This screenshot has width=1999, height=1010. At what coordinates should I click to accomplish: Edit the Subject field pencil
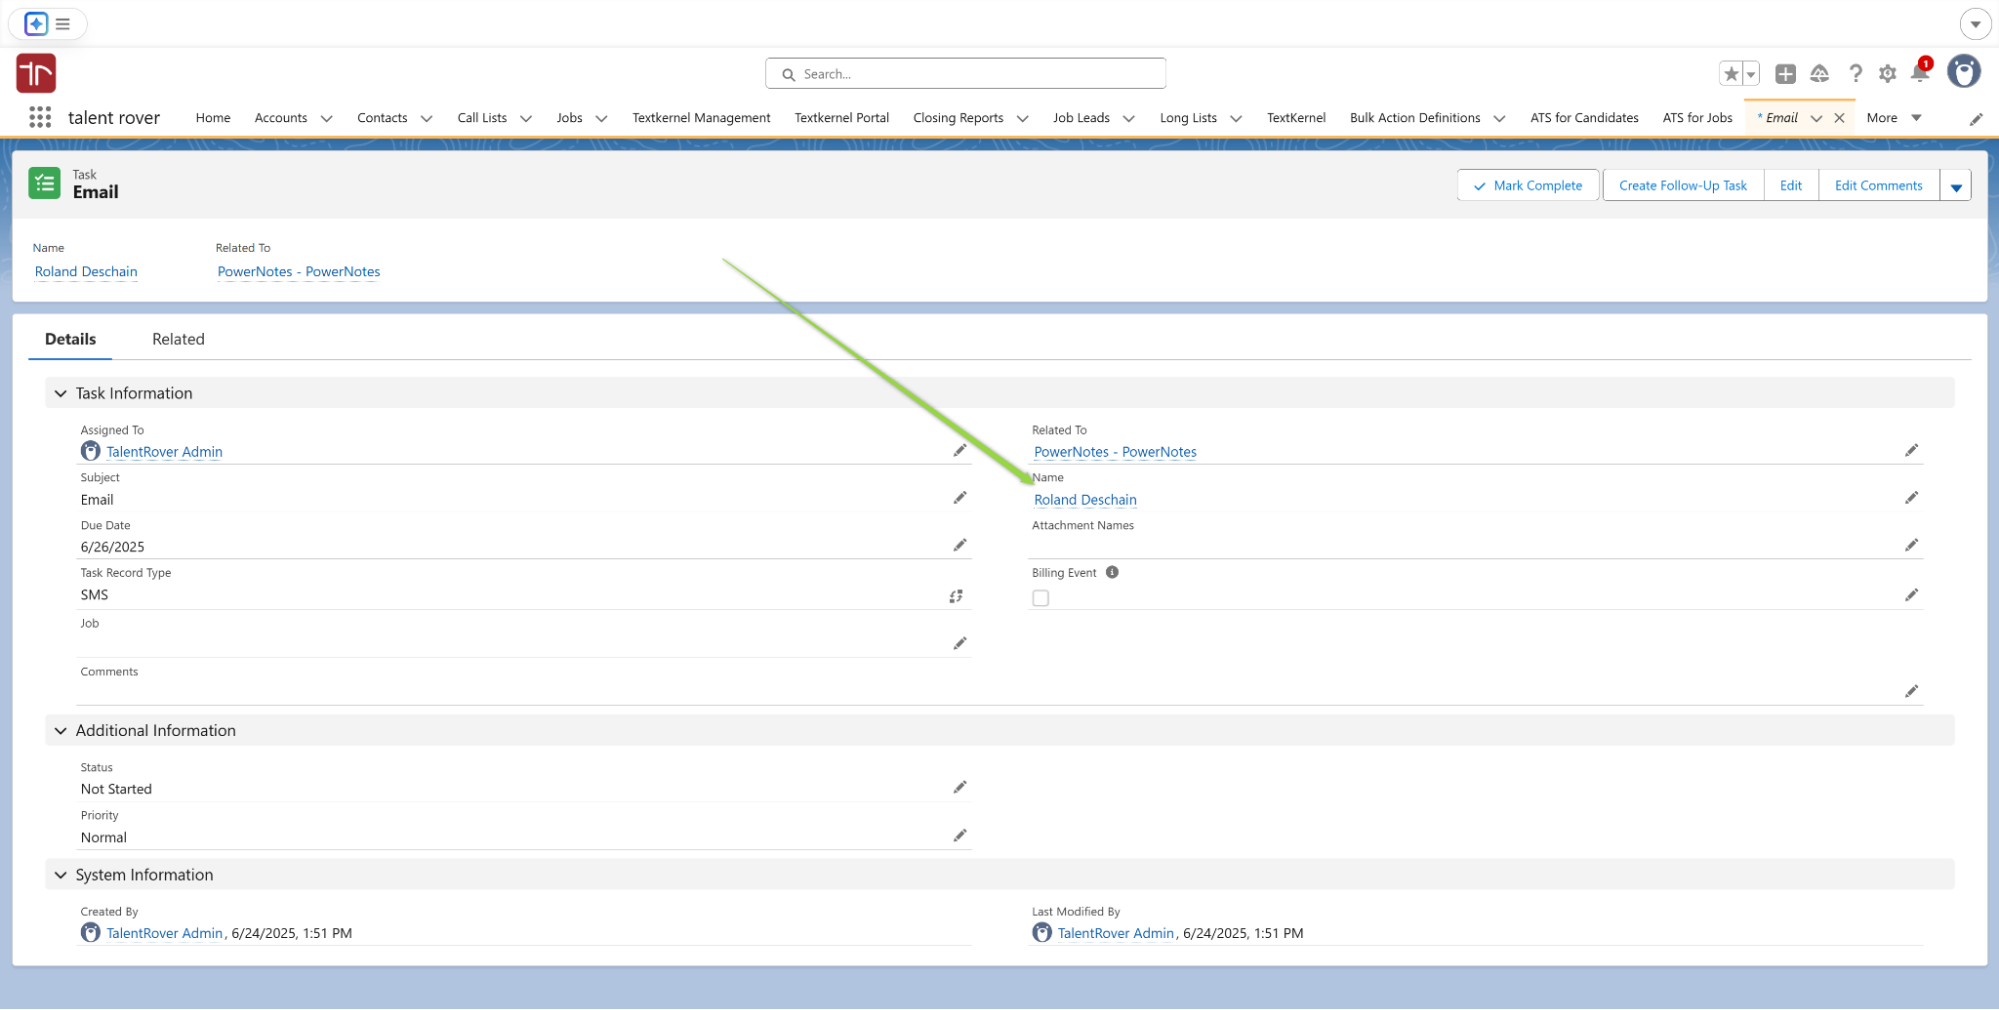click(960, 498)
